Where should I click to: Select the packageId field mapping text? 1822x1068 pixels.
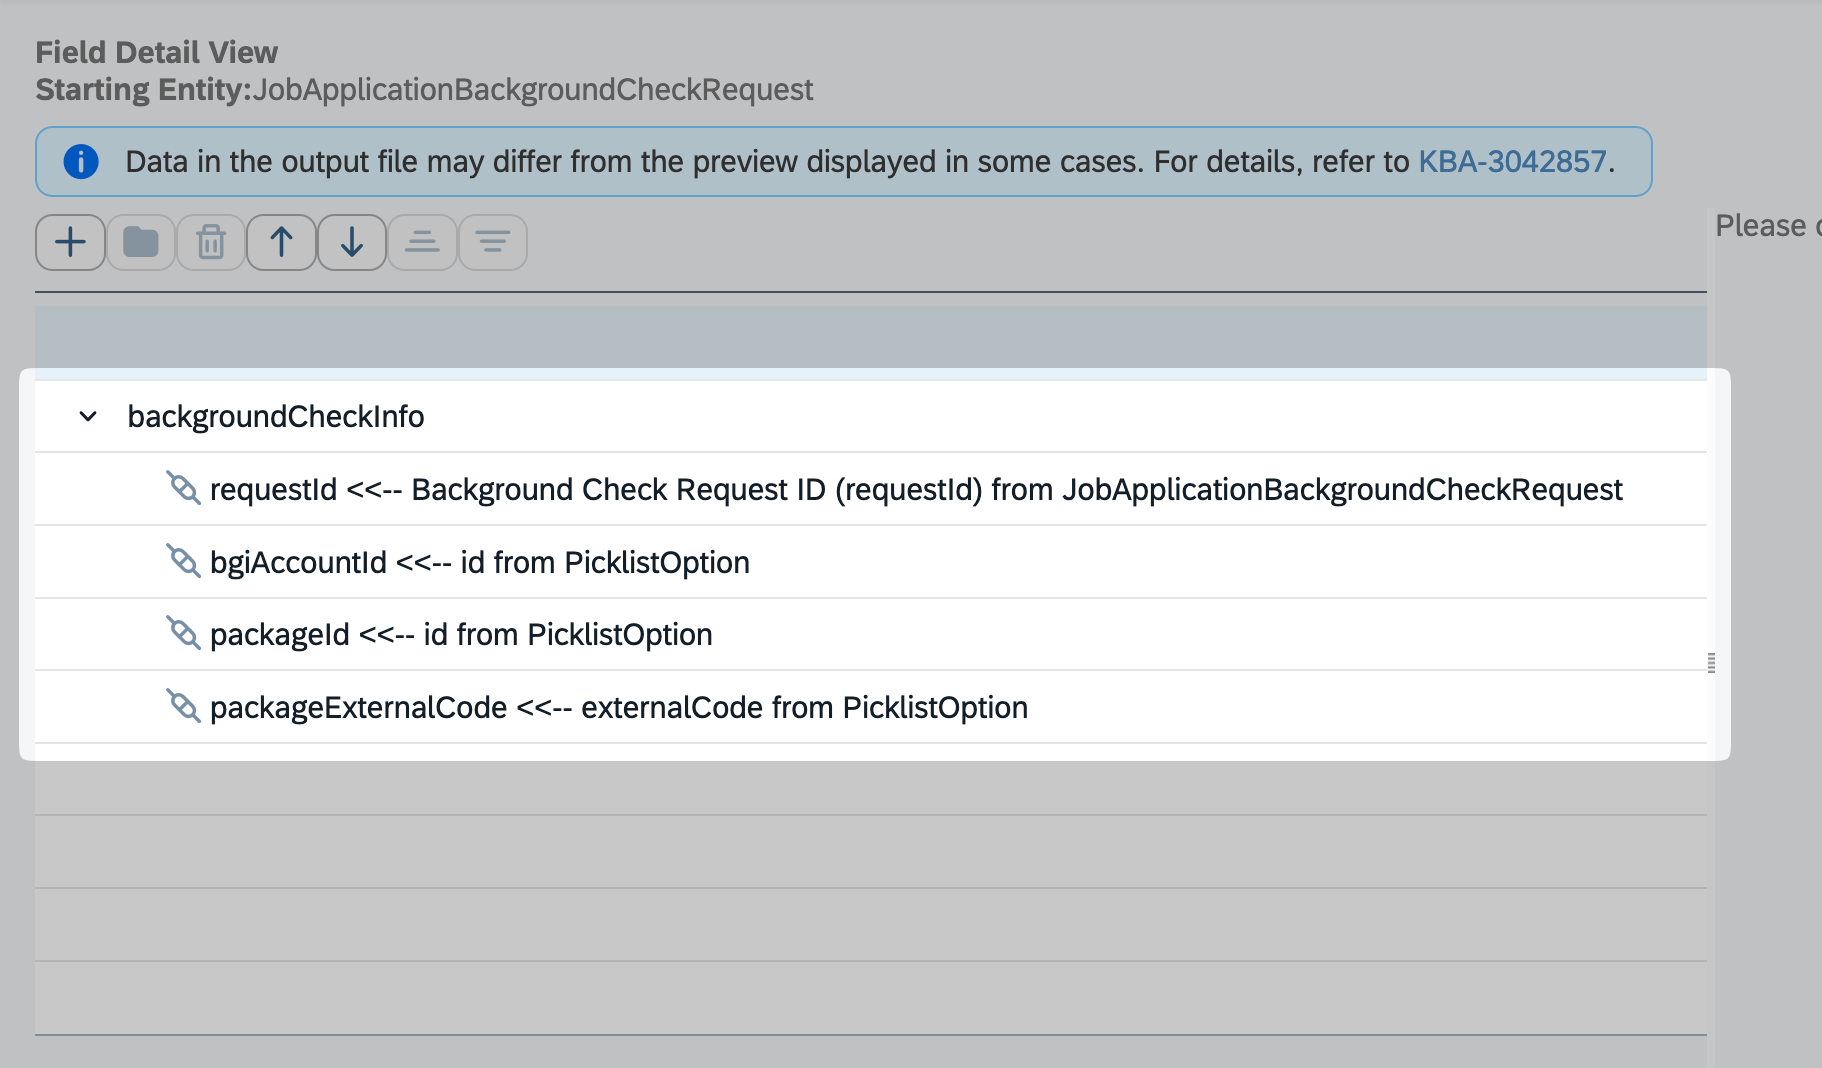(461, 634)
